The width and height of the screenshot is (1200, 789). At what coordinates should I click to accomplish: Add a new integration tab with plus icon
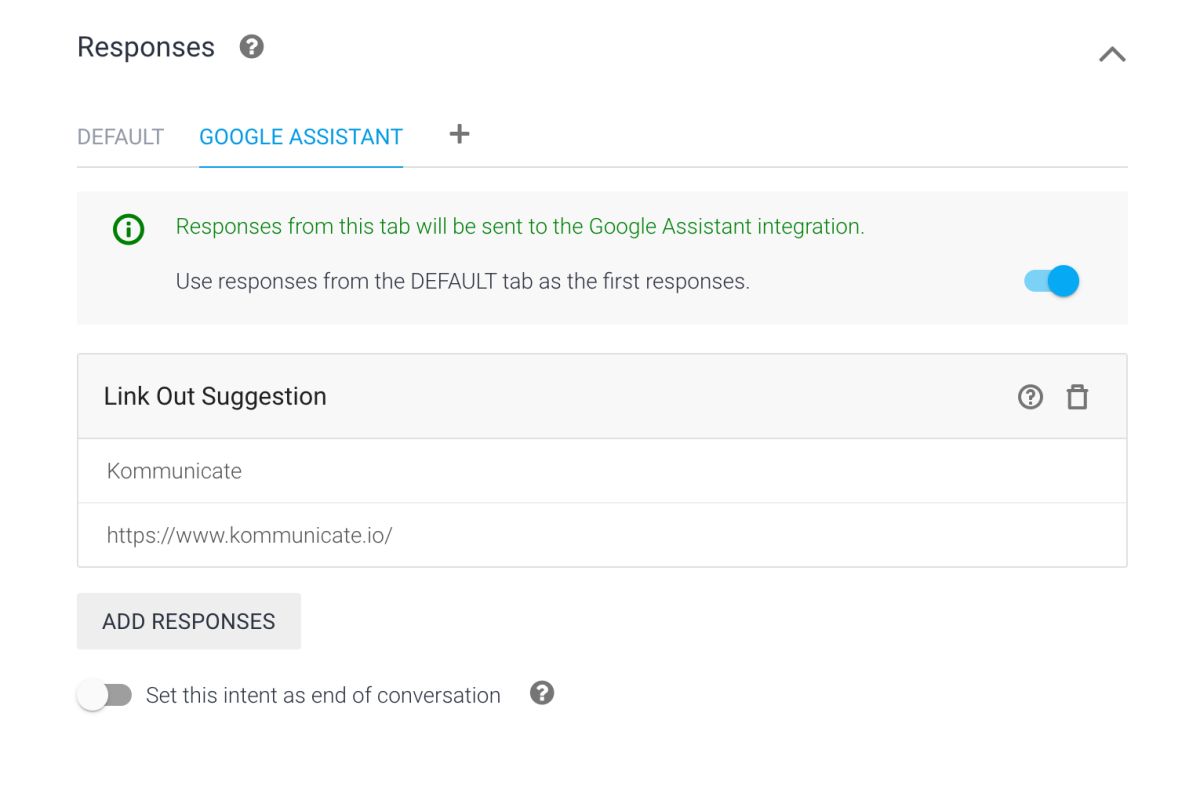459,134
